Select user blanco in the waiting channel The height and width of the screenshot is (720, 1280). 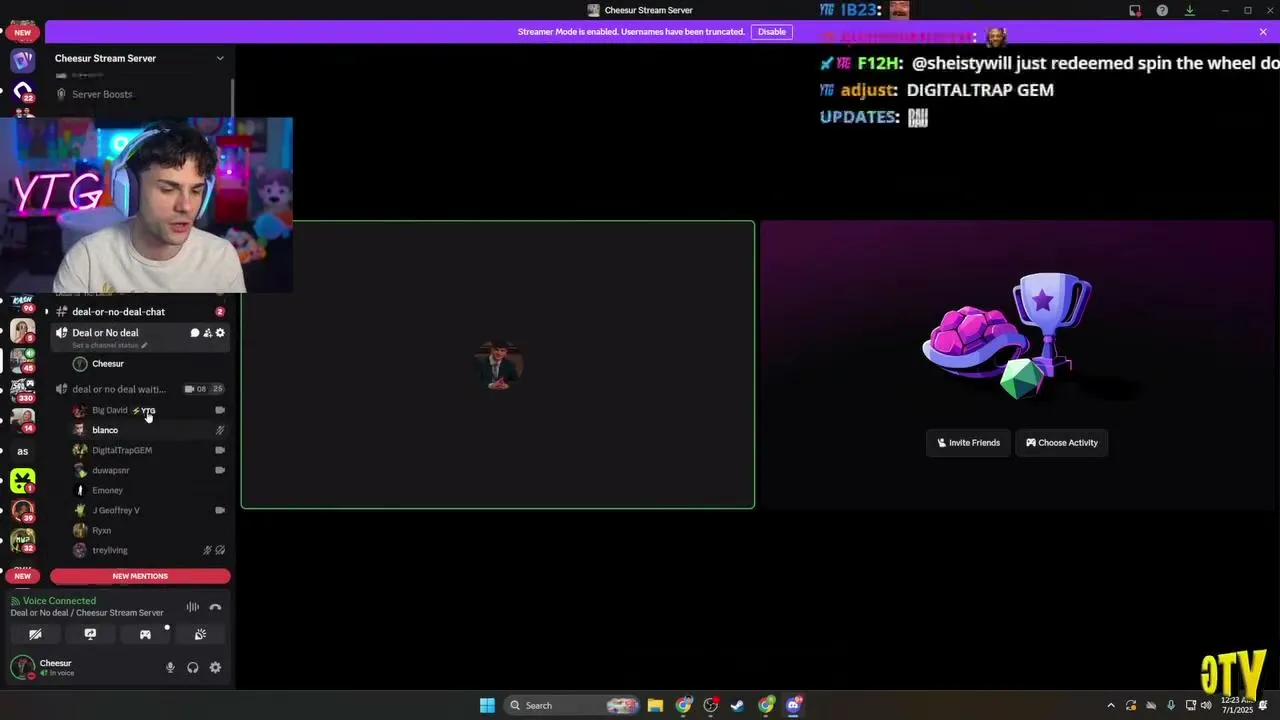(x=105, y=430)
